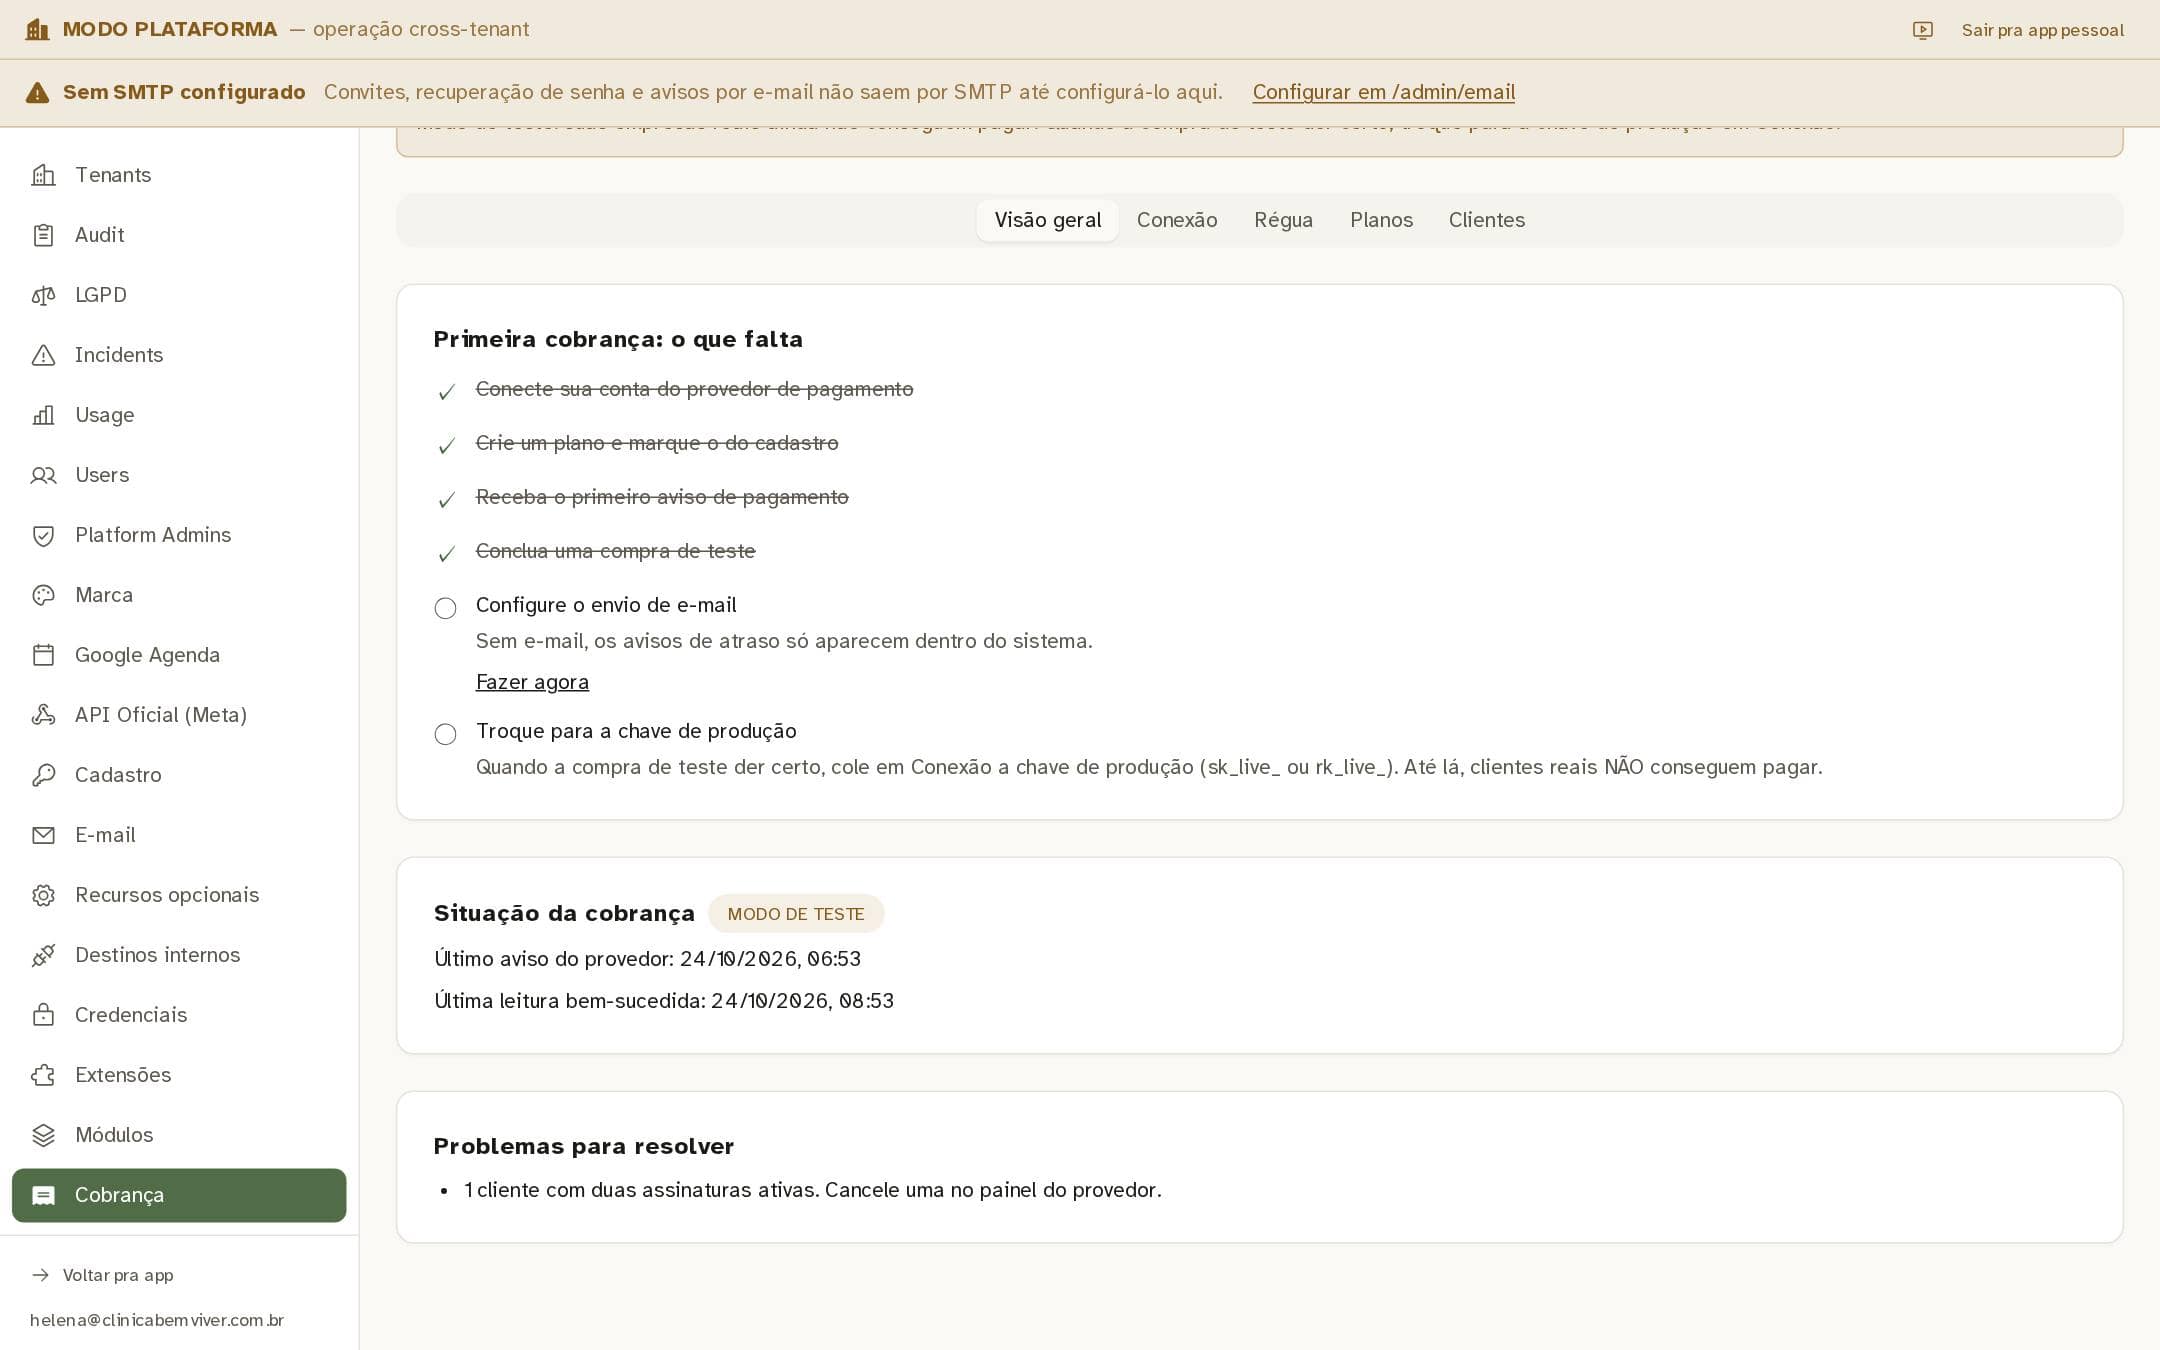Click the Marca palette icon
Viewport: 2160px width, 1350px height.
point(43,595)
